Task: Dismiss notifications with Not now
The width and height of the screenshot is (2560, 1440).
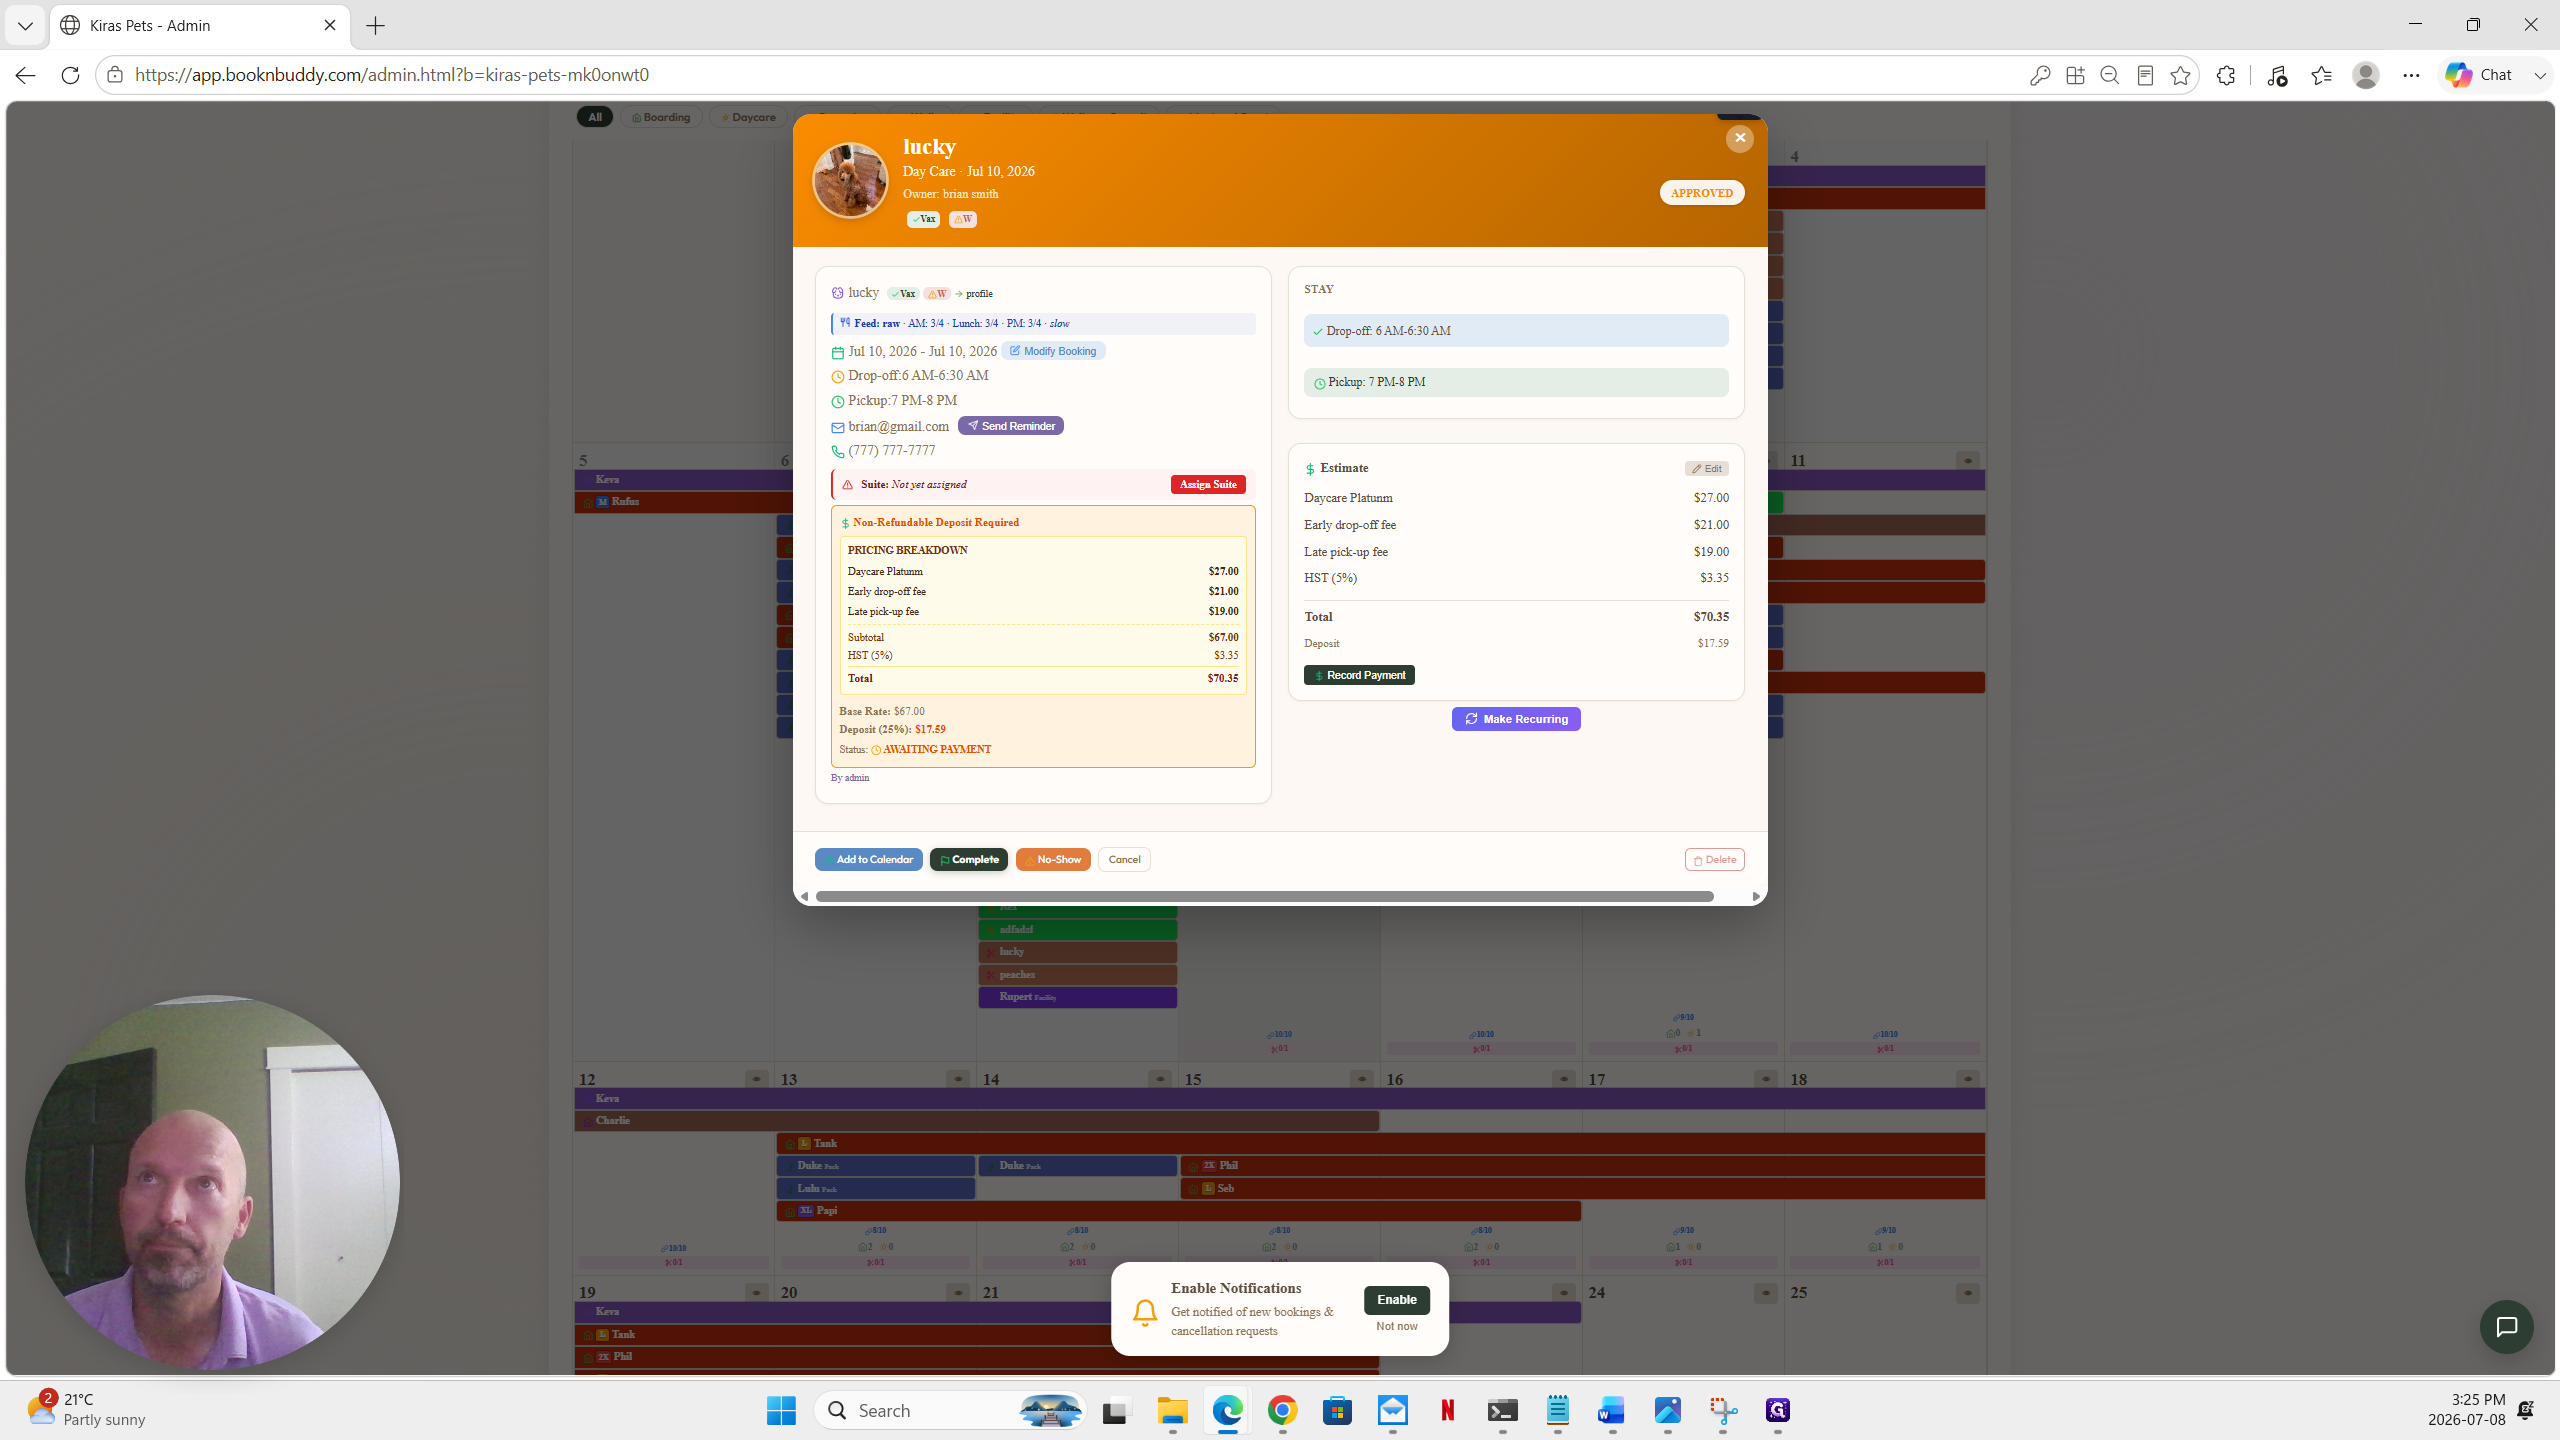Action: (x=1396, y=1326)
